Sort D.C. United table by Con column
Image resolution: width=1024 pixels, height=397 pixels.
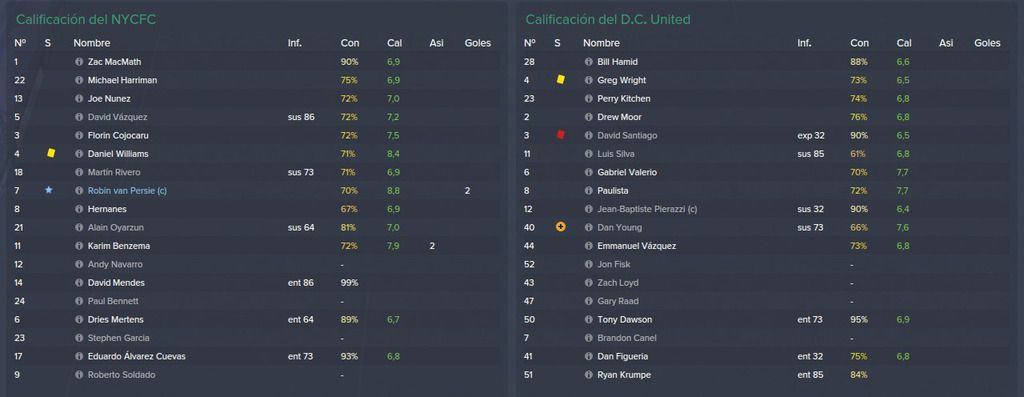click(859, 43)
